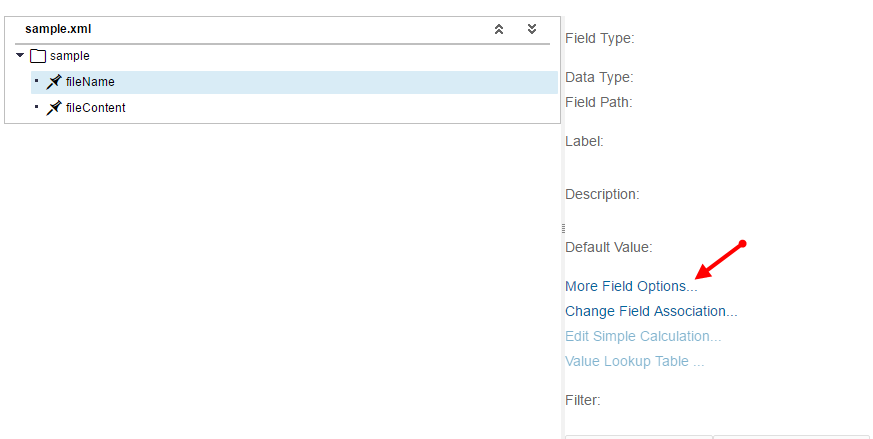Click the vertical panel splitter handle
Viewport: 873px width, 439px height.
click(x=563, y=228)
